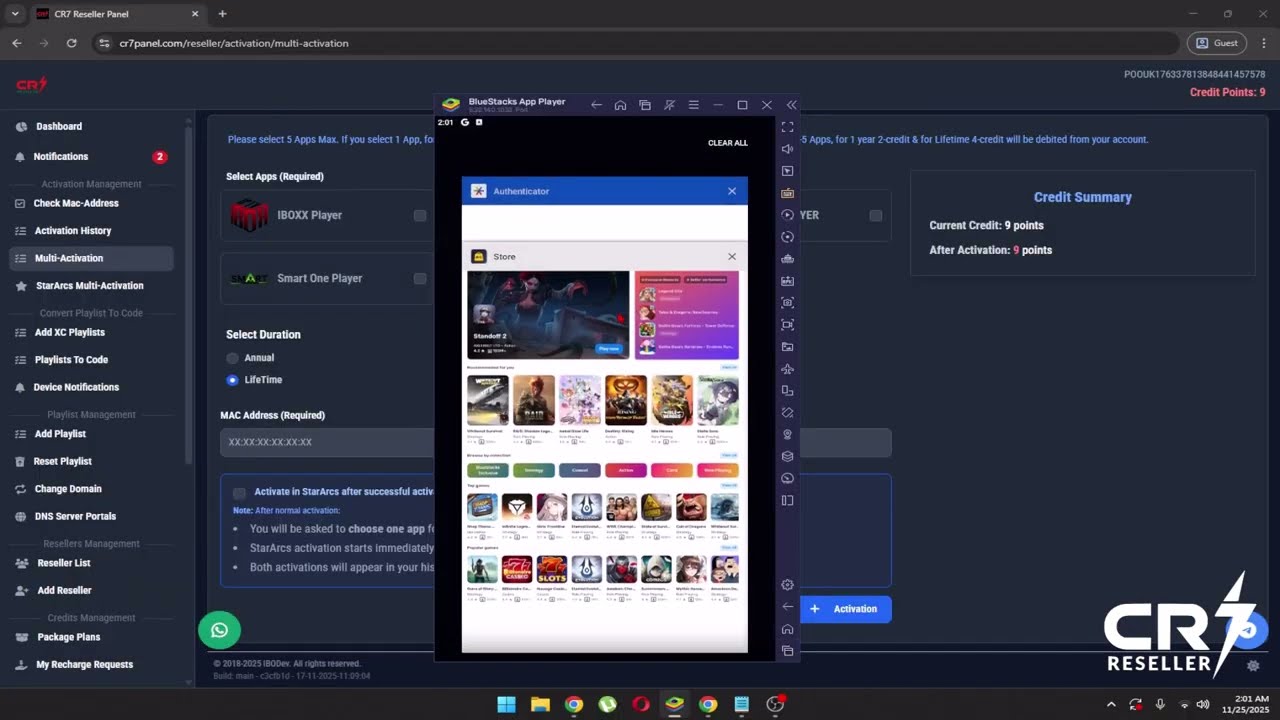Click the BlueStacks volume speaker icon
Image resolution: width=1280 pixels, height=720 pixels.
787,149
